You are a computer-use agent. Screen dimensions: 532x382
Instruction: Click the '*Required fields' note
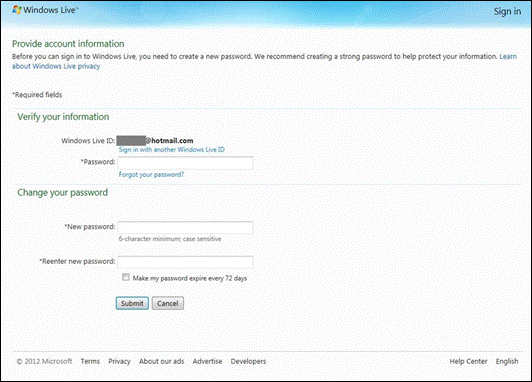pos(37,95)
